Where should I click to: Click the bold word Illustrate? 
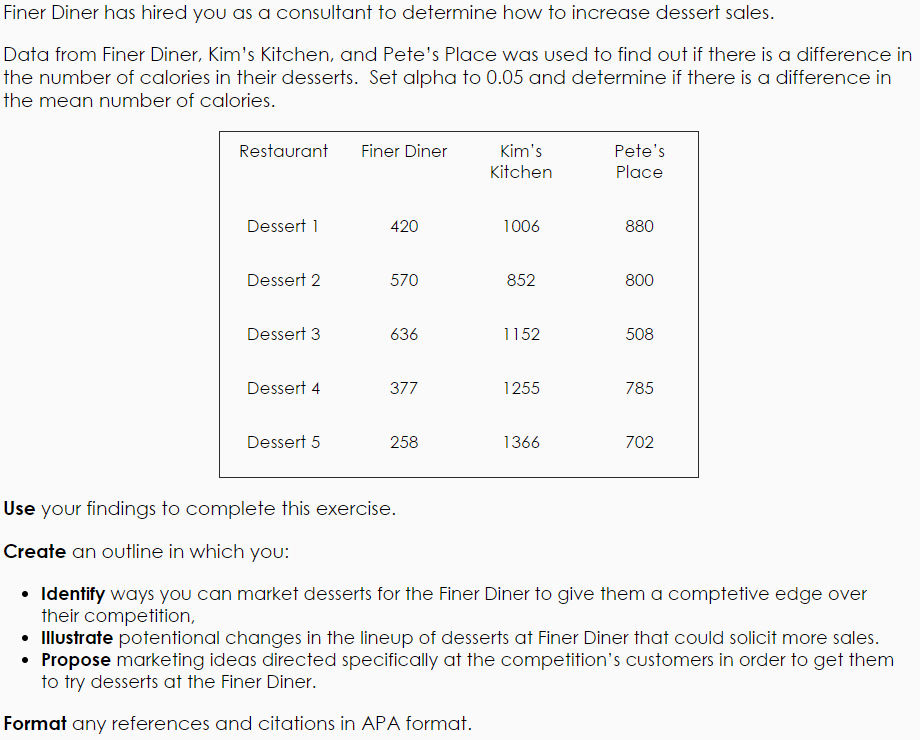(x=77, y=637)
